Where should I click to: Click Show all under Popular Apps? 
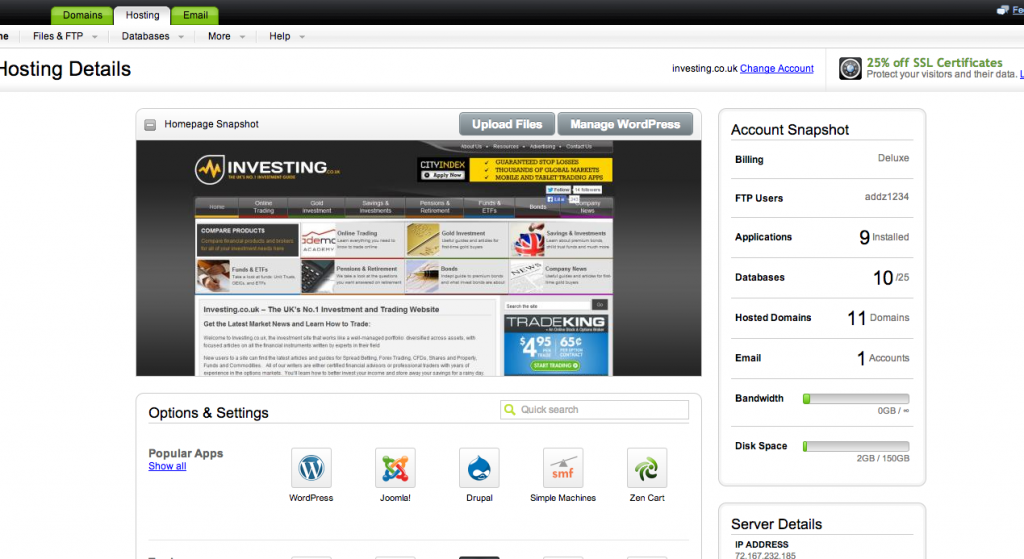coord(167,466)
